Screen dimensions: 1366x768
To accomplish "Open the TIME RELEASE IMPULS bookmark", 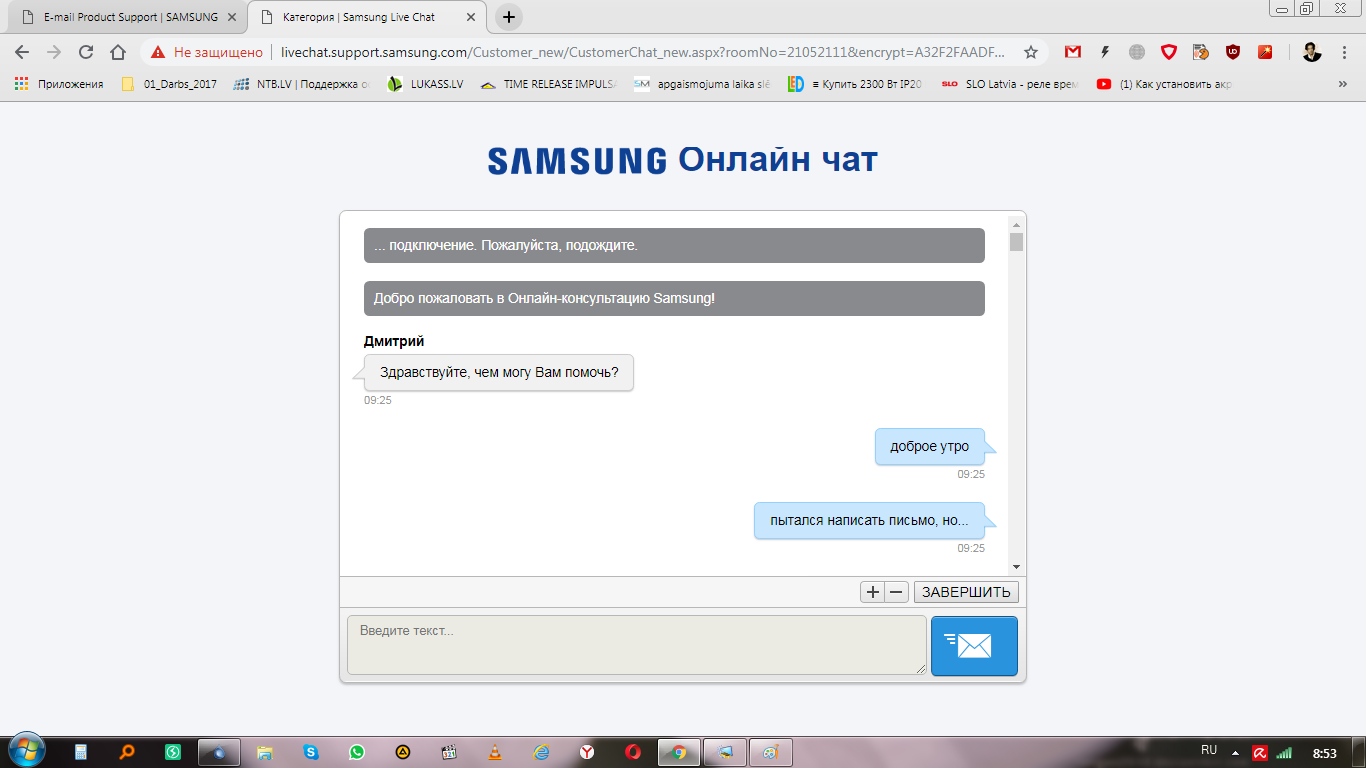I will (549, 84).
